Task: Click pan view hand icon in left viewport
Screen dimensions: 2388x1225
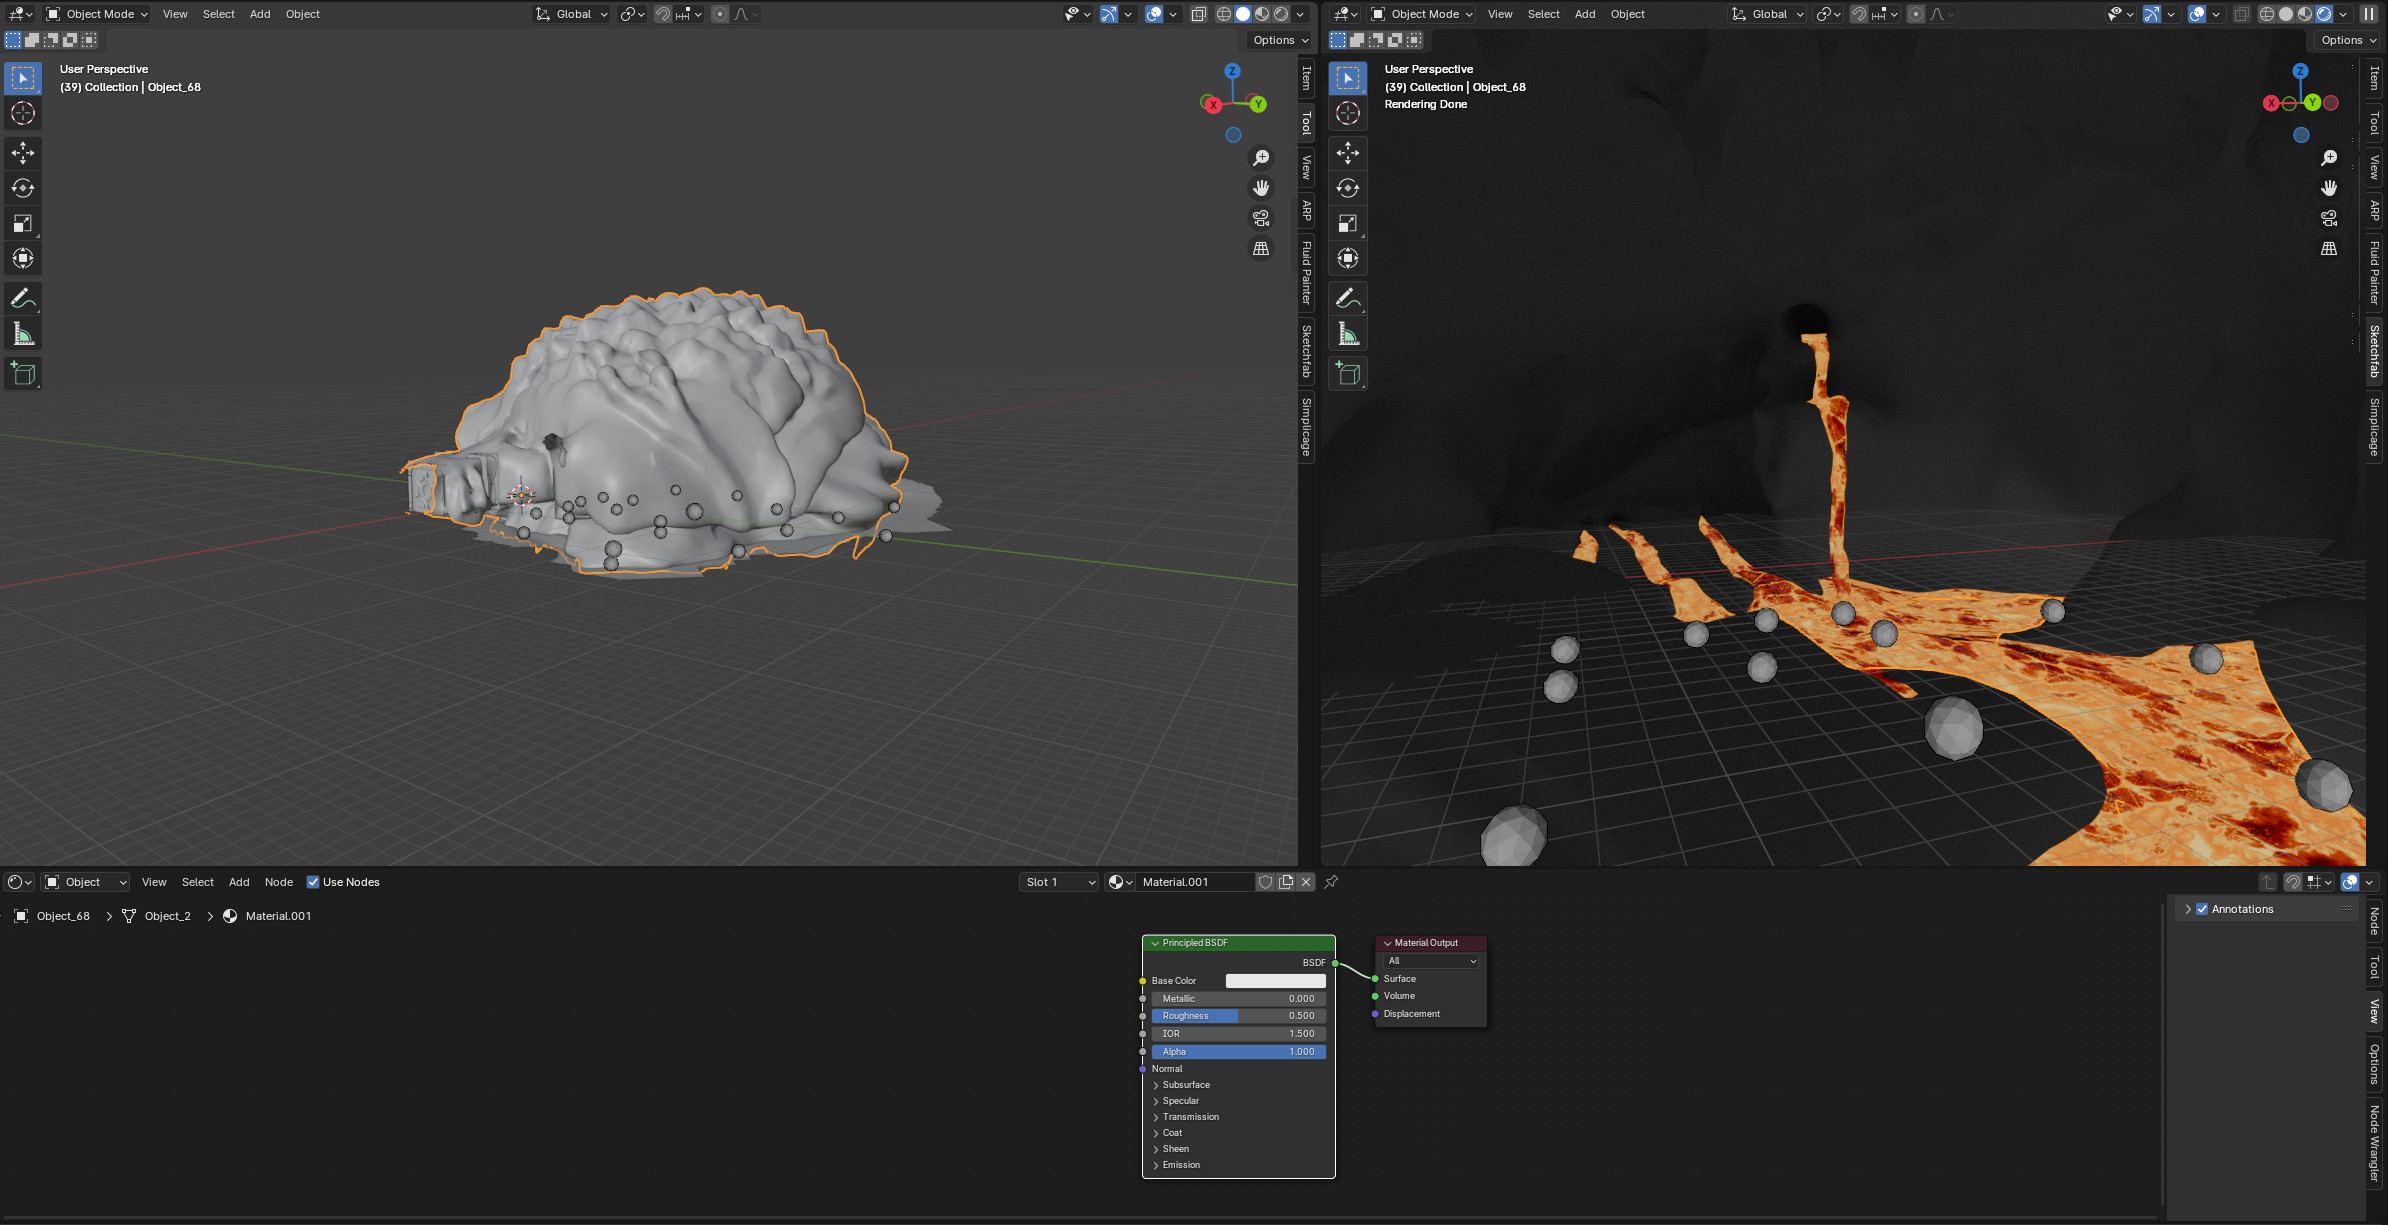Action: 1261,188
